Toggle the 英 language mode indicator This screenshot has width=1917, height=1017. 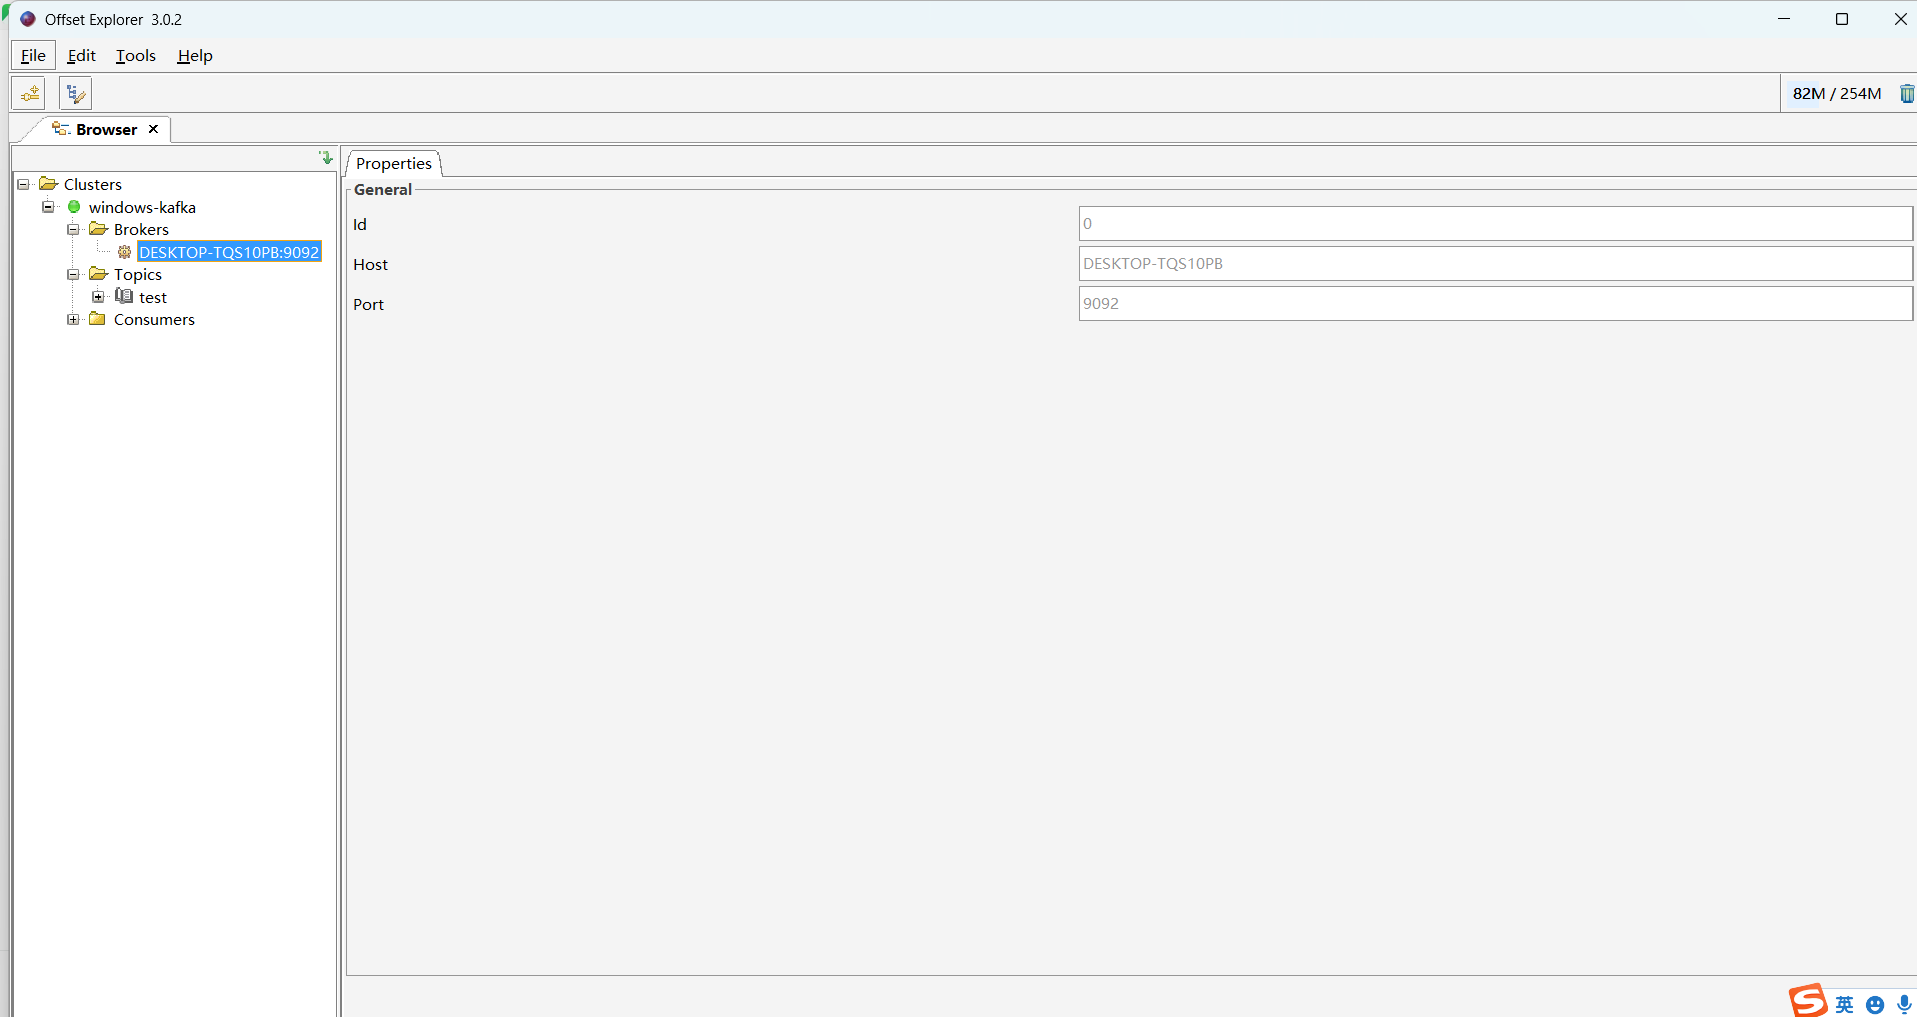point(1845,1005)
